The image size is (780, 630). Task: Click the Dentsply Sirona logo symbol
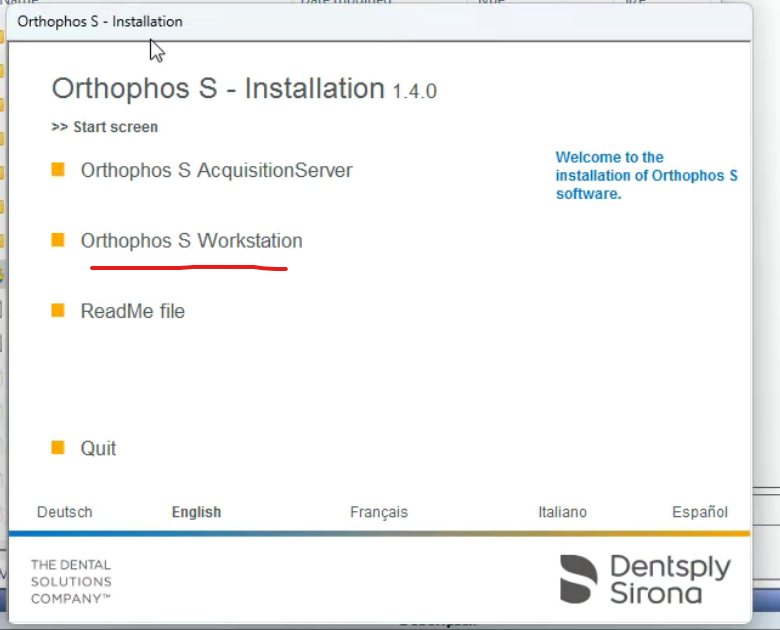point(578,579)
